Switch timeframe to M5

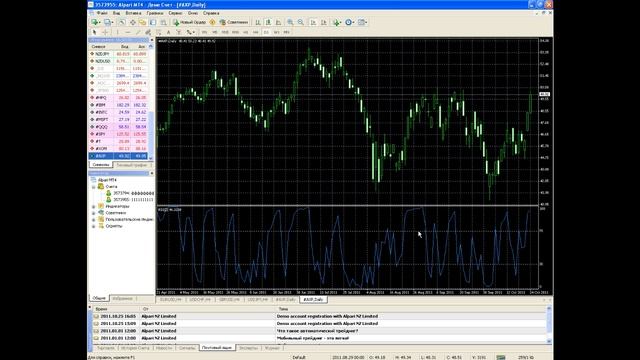[x=214, y=32]
